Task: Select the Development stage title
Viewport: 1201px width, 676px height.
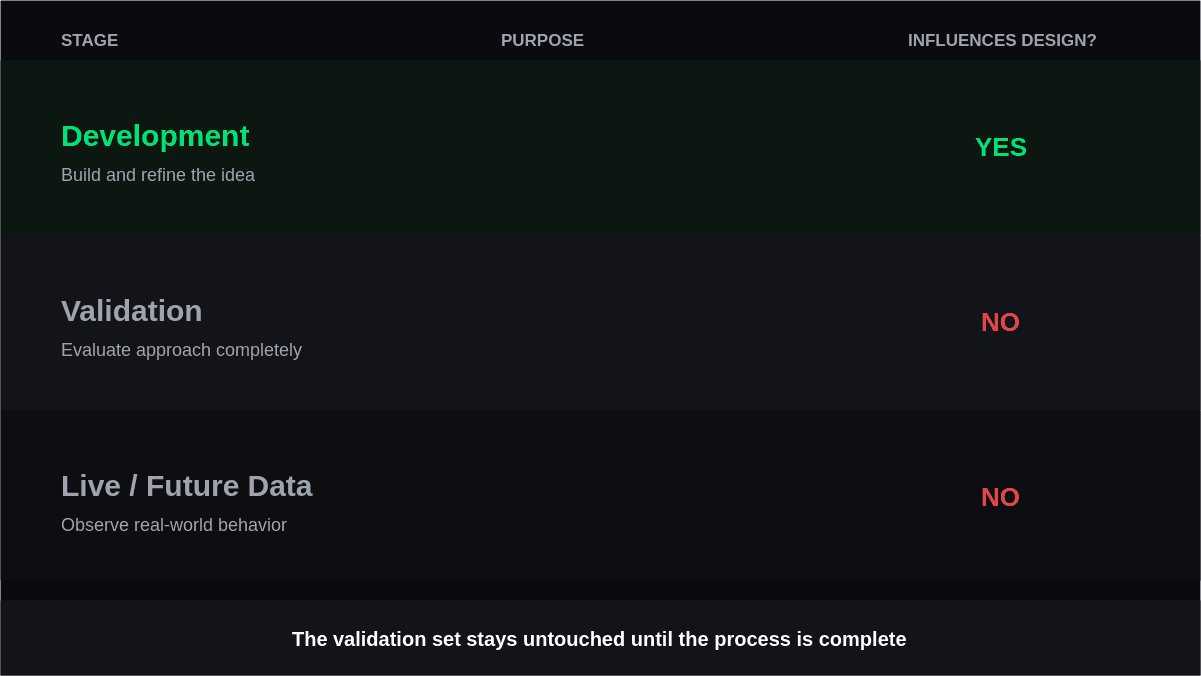Action: (155, 136)
